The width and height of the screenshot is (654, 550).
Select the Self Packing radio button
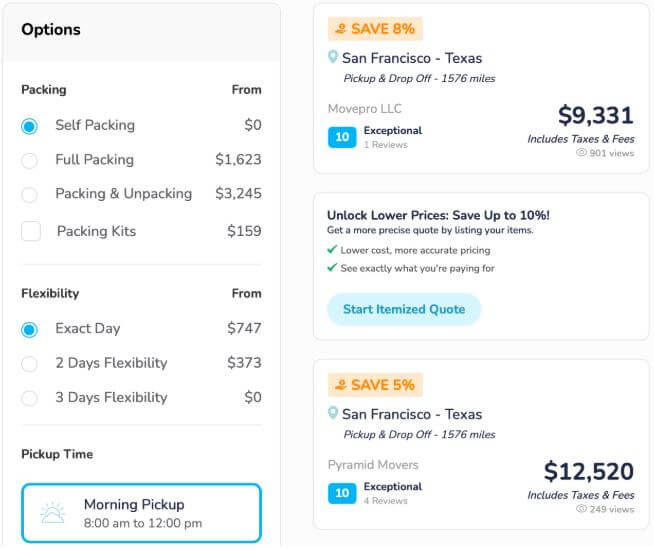[30, 126]
